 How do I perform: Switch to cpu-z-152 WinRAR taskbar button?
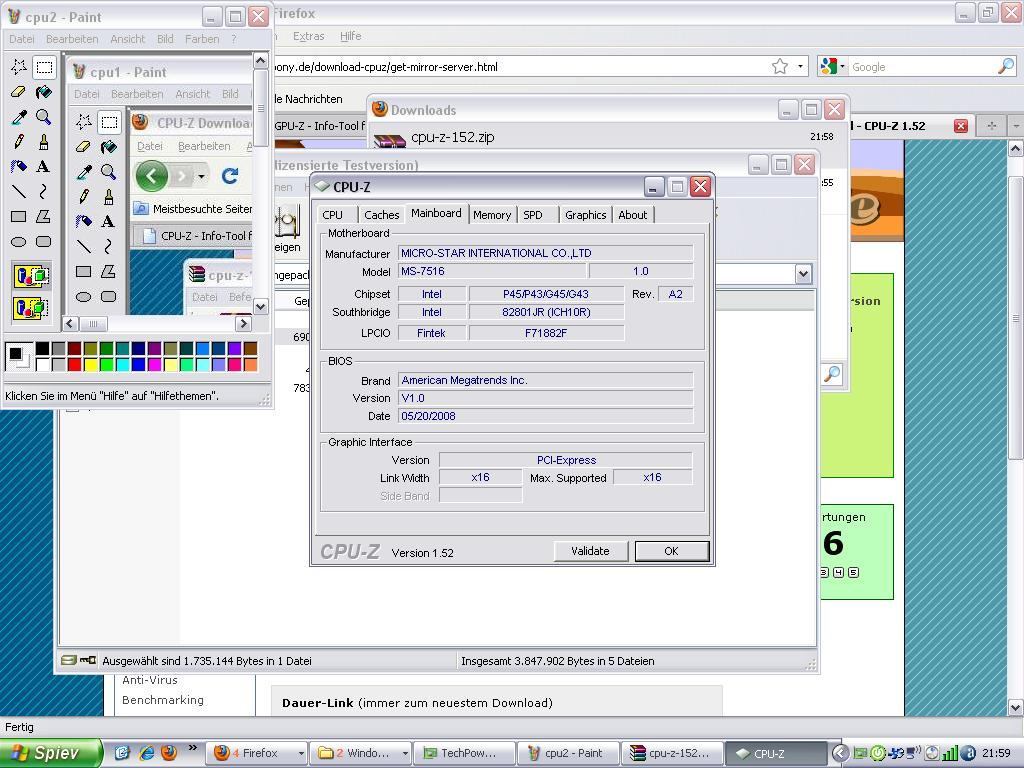pos(673,753)
